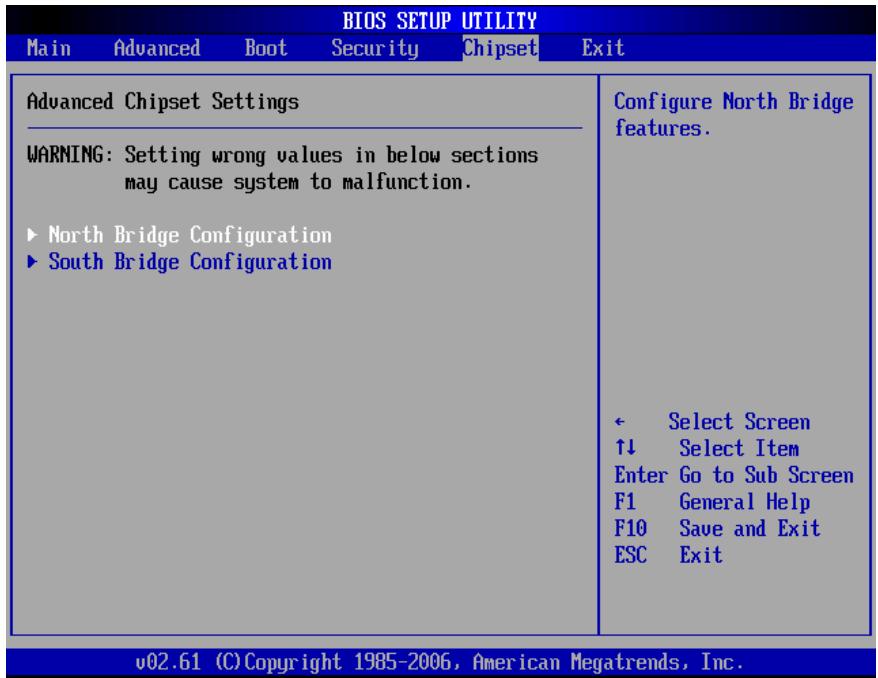878x678 pixels.
Task: Click the highlighted Chipset tab
Action: 501,48
